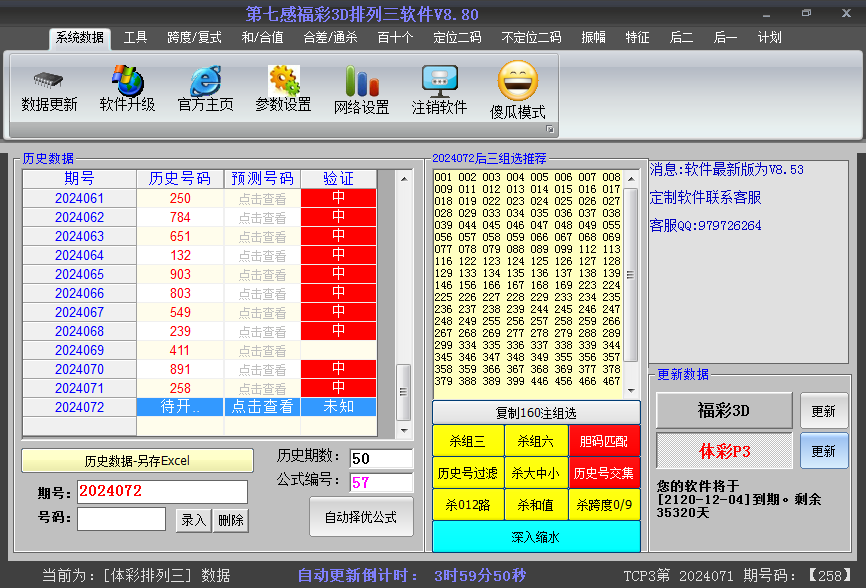Screen dimensions: 866x588
Task: Click the 数据更新 chip icon
Action: pos(49,81)
